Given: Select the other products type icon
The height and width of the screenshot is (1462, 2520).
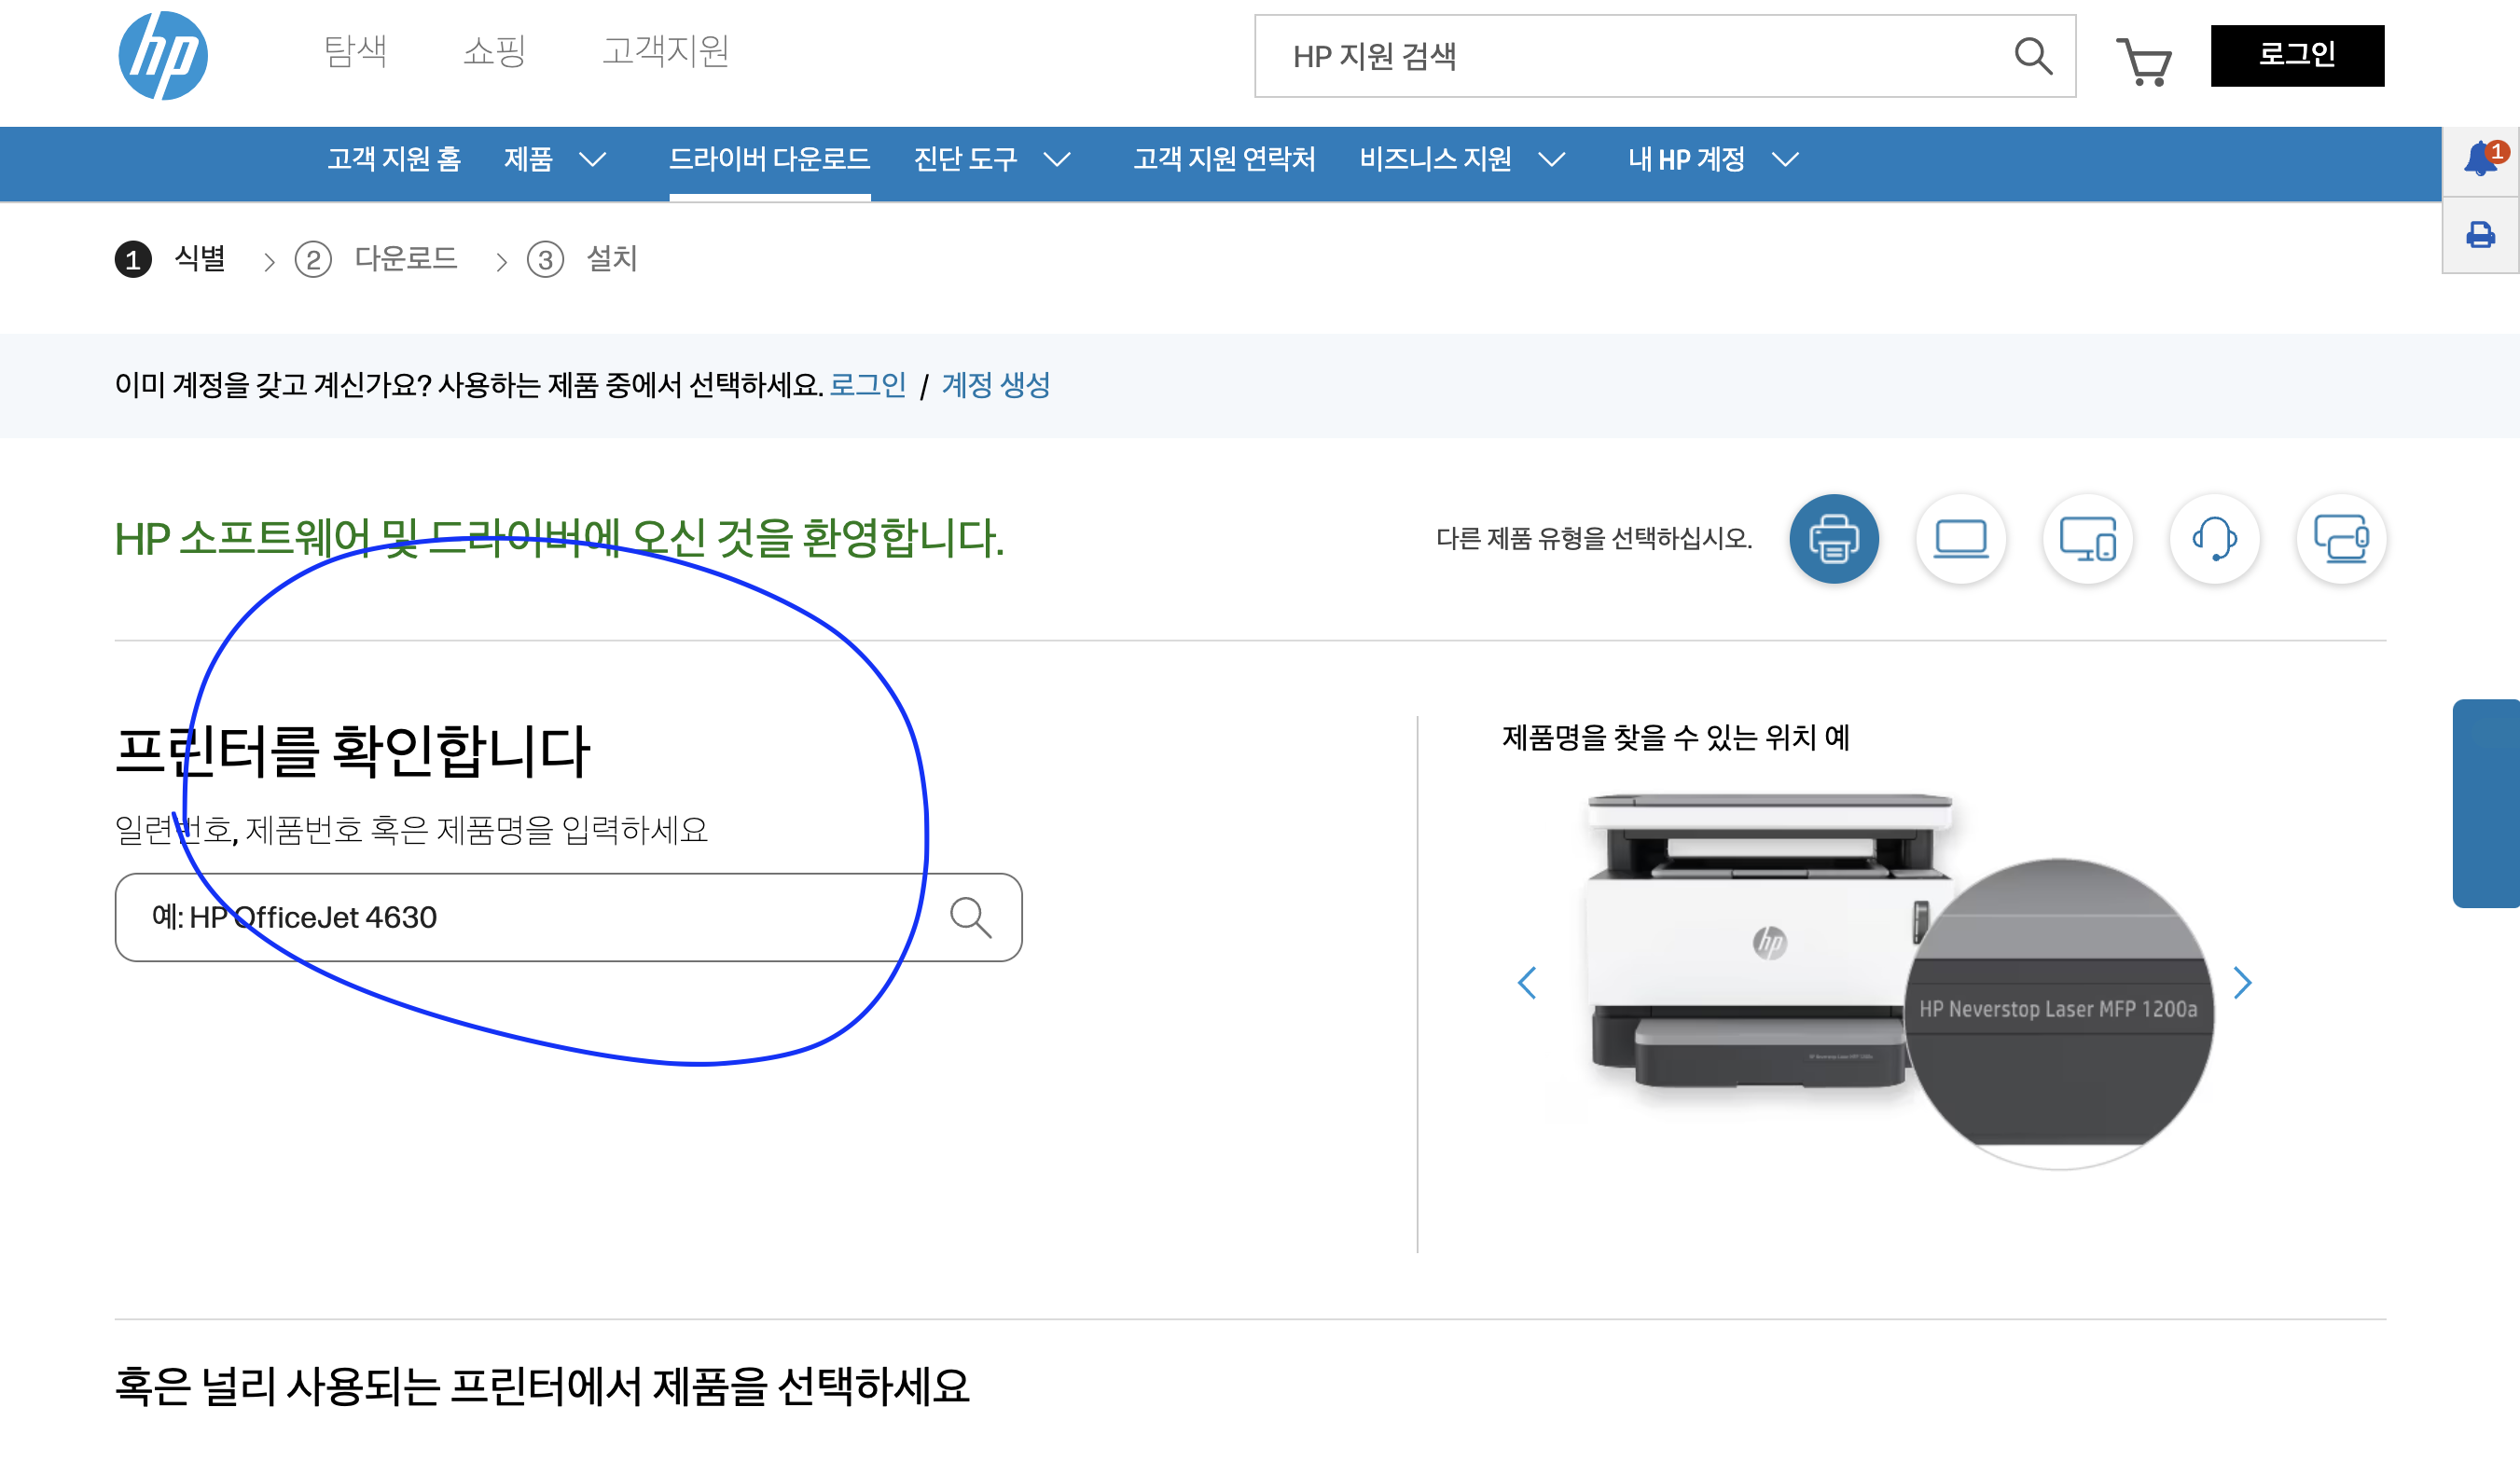Looking at the screenshot, I should pos(2341,539).
